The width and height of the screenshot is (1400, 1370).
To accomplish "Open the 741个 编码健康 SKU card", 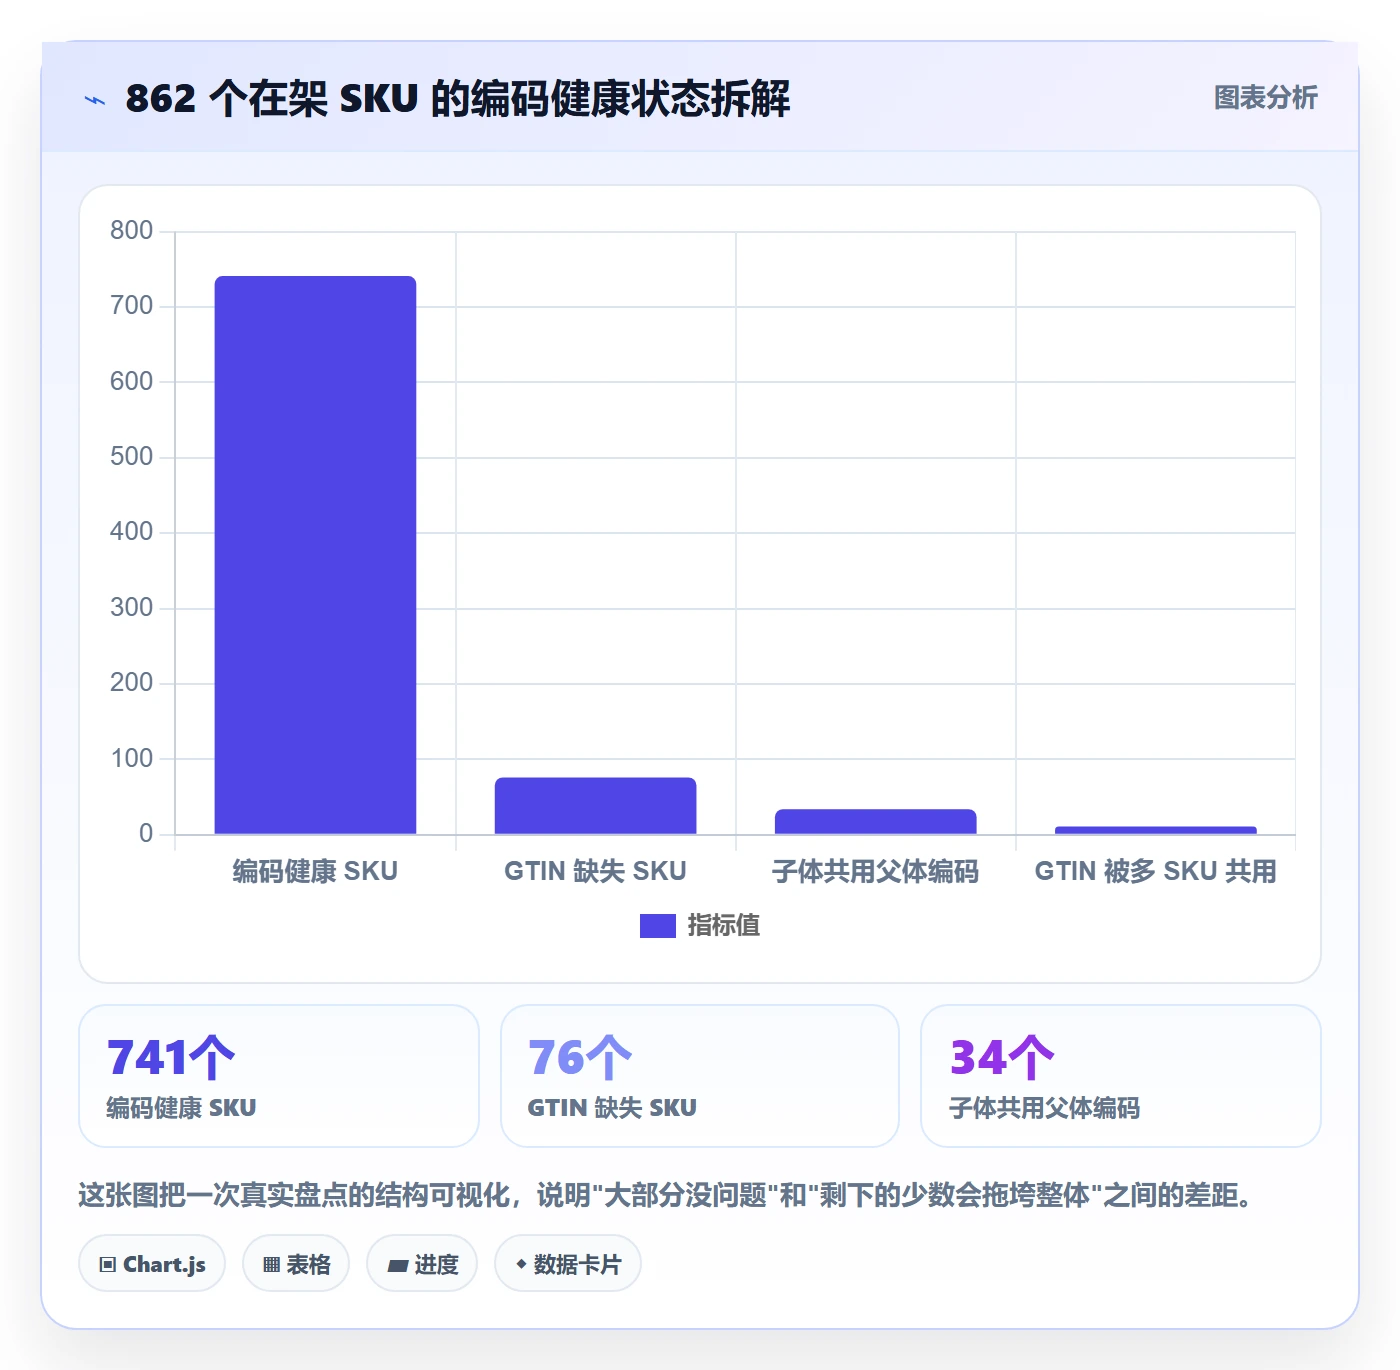I will [279, 1076].
